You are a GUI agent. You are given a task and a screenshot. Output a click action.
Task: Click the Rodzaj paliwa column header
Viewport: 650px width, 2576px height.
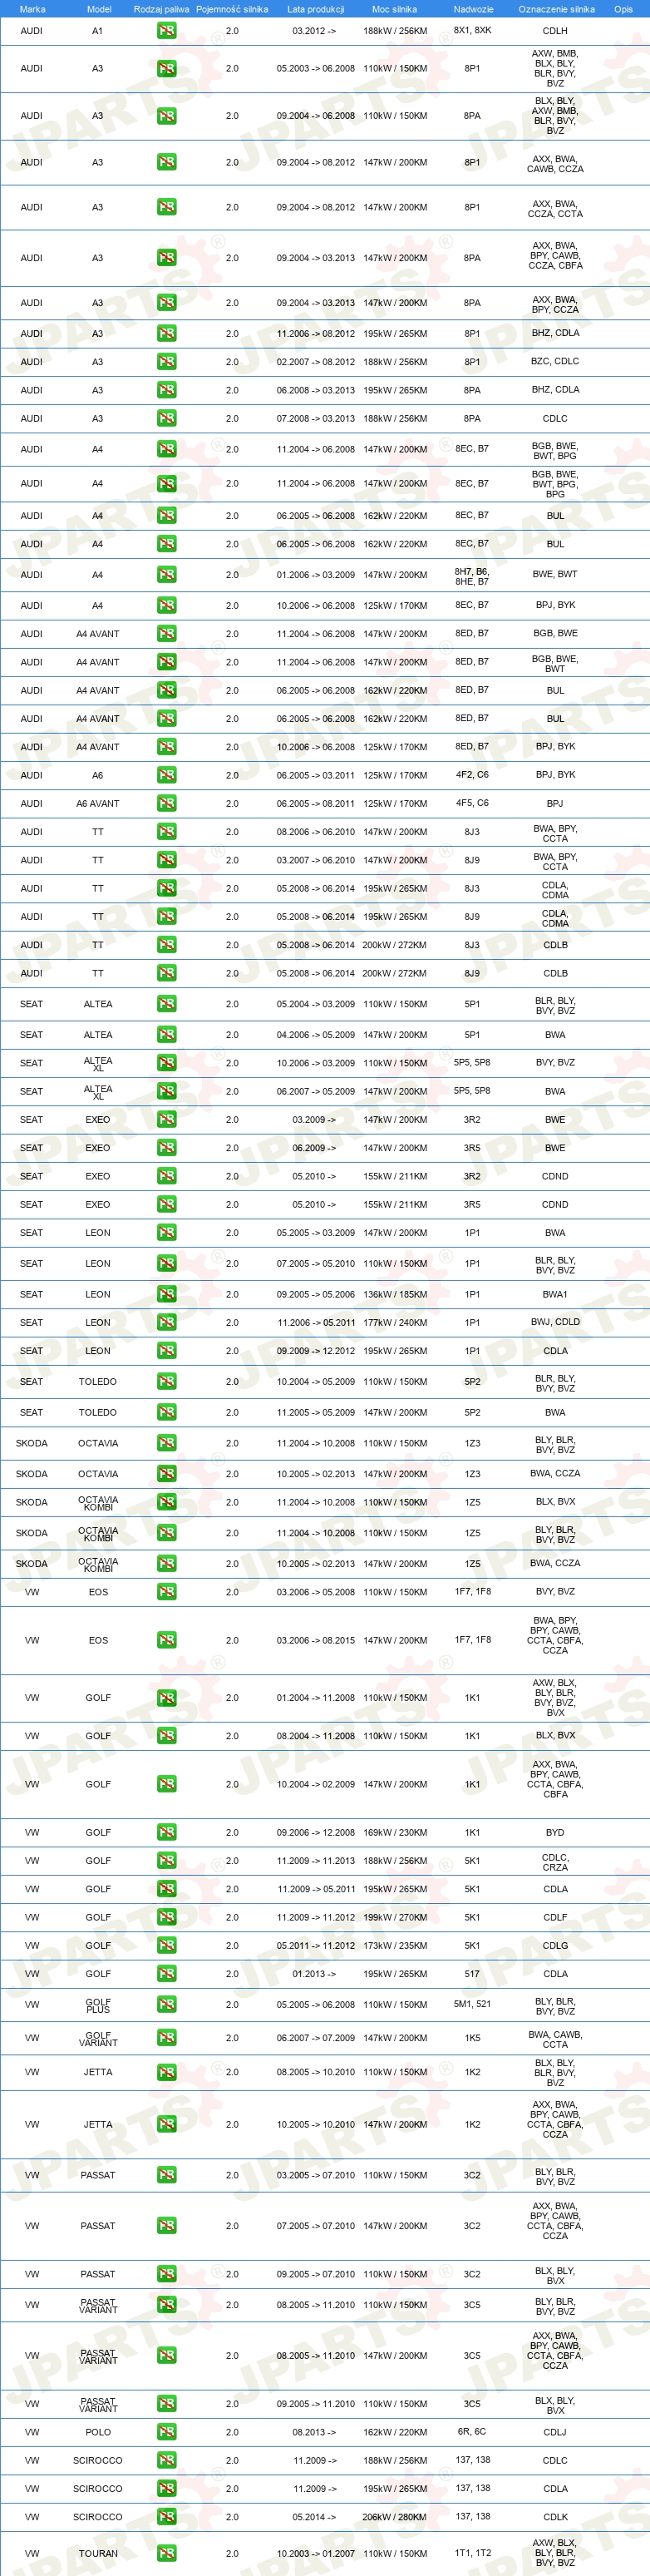point(161,9)
